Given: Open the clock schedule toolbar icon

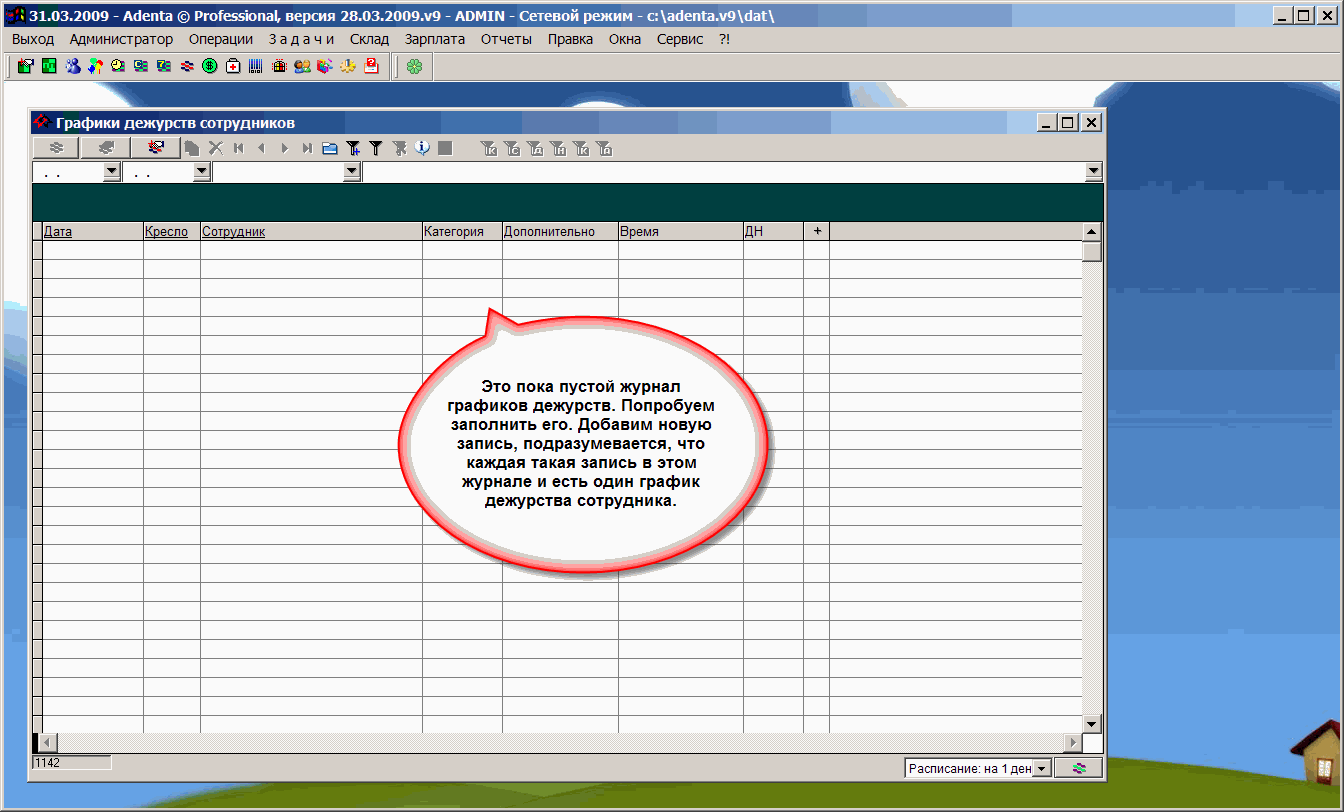Looking at the screenshot, I should point(118,66).
